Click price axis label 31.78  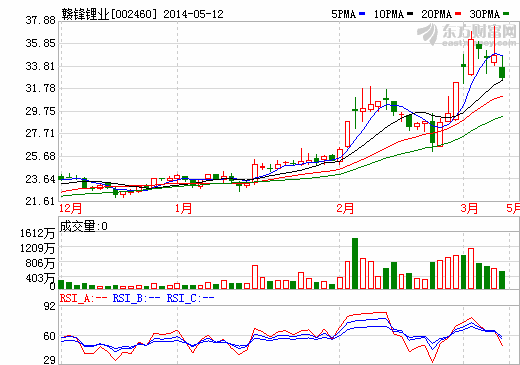point(41,88)
